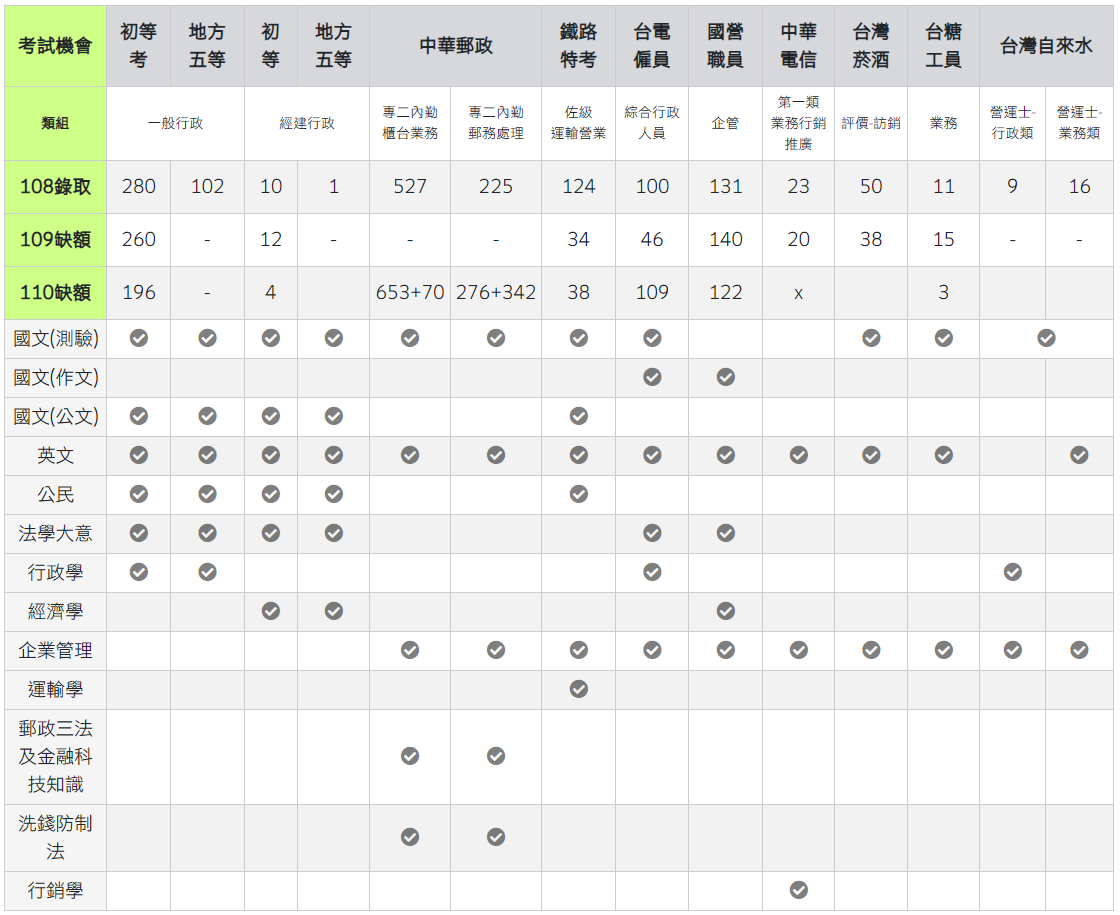Click 公民 checkmark under 初等考
The width and height of the screenshot is (1120, 915).
coord(139,494)
